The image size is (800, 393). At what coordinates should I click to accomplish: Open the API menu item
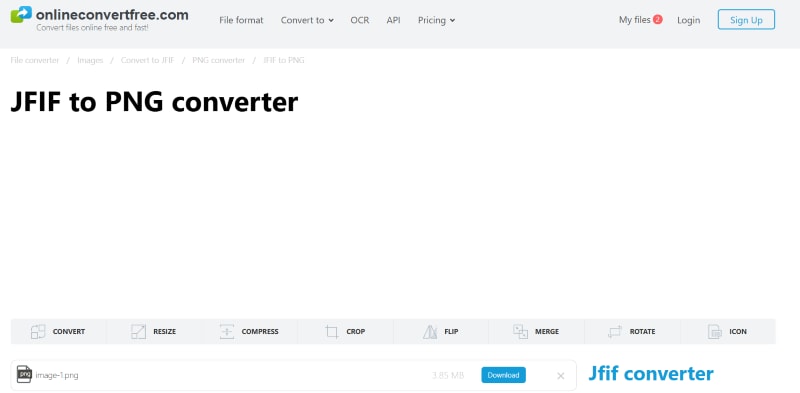pos(393,20)
